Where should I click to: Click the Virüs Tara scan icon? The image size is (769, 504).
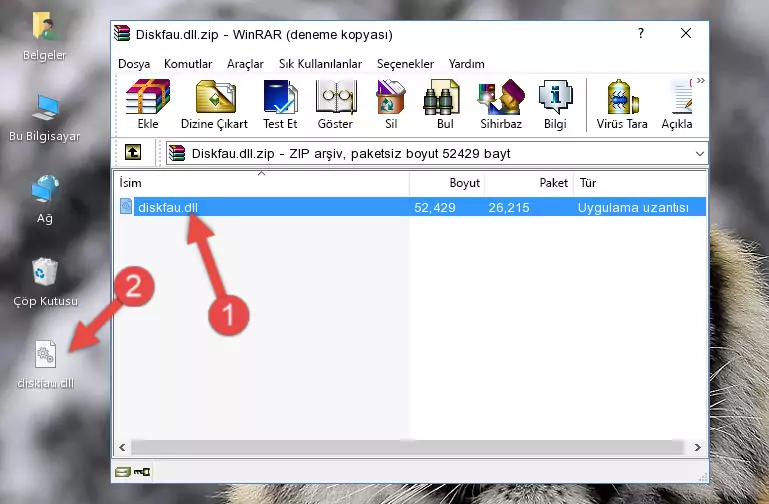click(622, 104)
